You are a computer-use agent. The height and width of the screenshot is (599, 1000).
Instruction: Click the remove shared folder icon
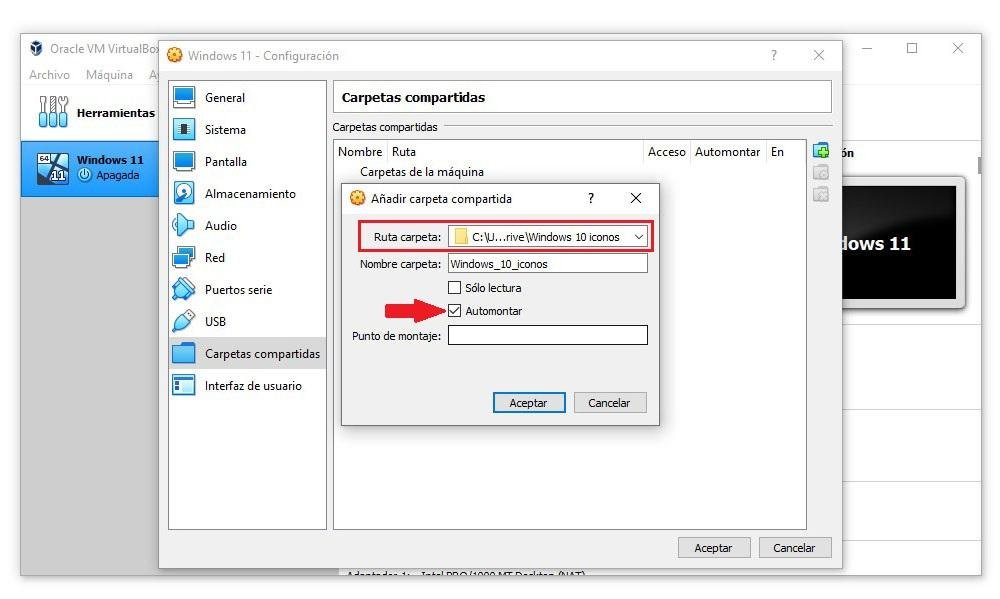821,193
